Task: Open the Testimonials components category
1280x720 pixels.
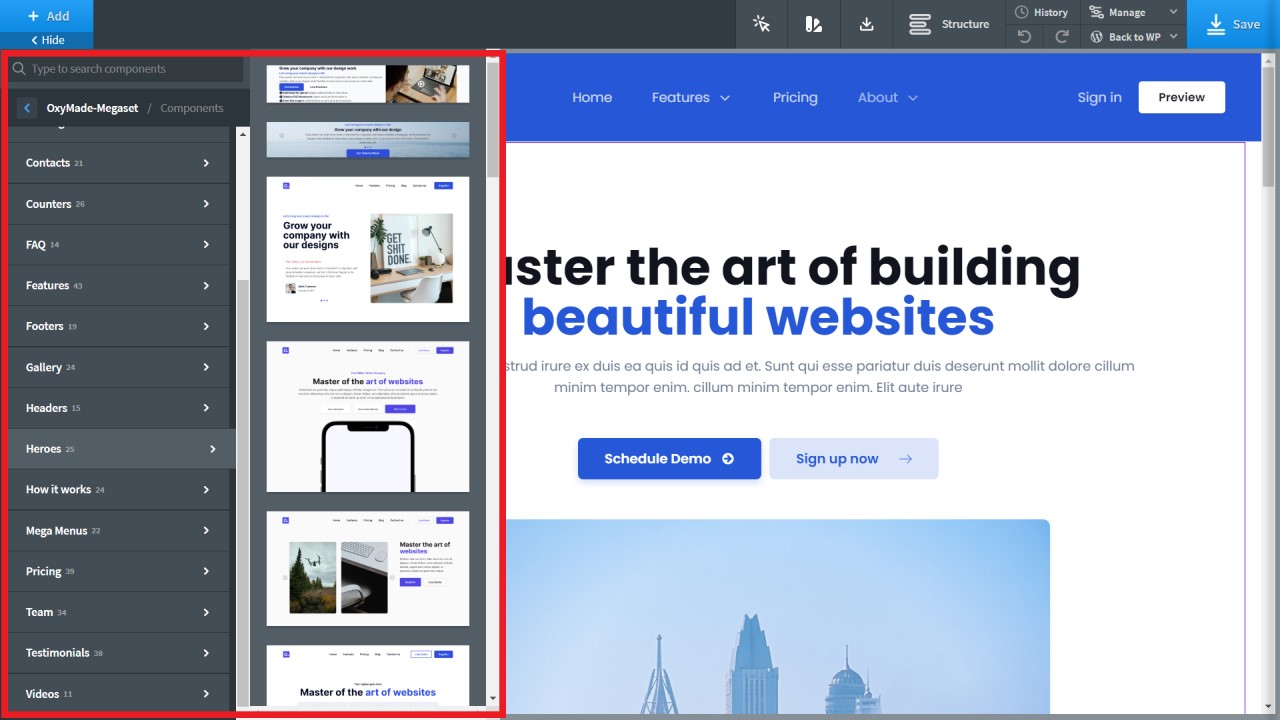Action: (118, 653)
